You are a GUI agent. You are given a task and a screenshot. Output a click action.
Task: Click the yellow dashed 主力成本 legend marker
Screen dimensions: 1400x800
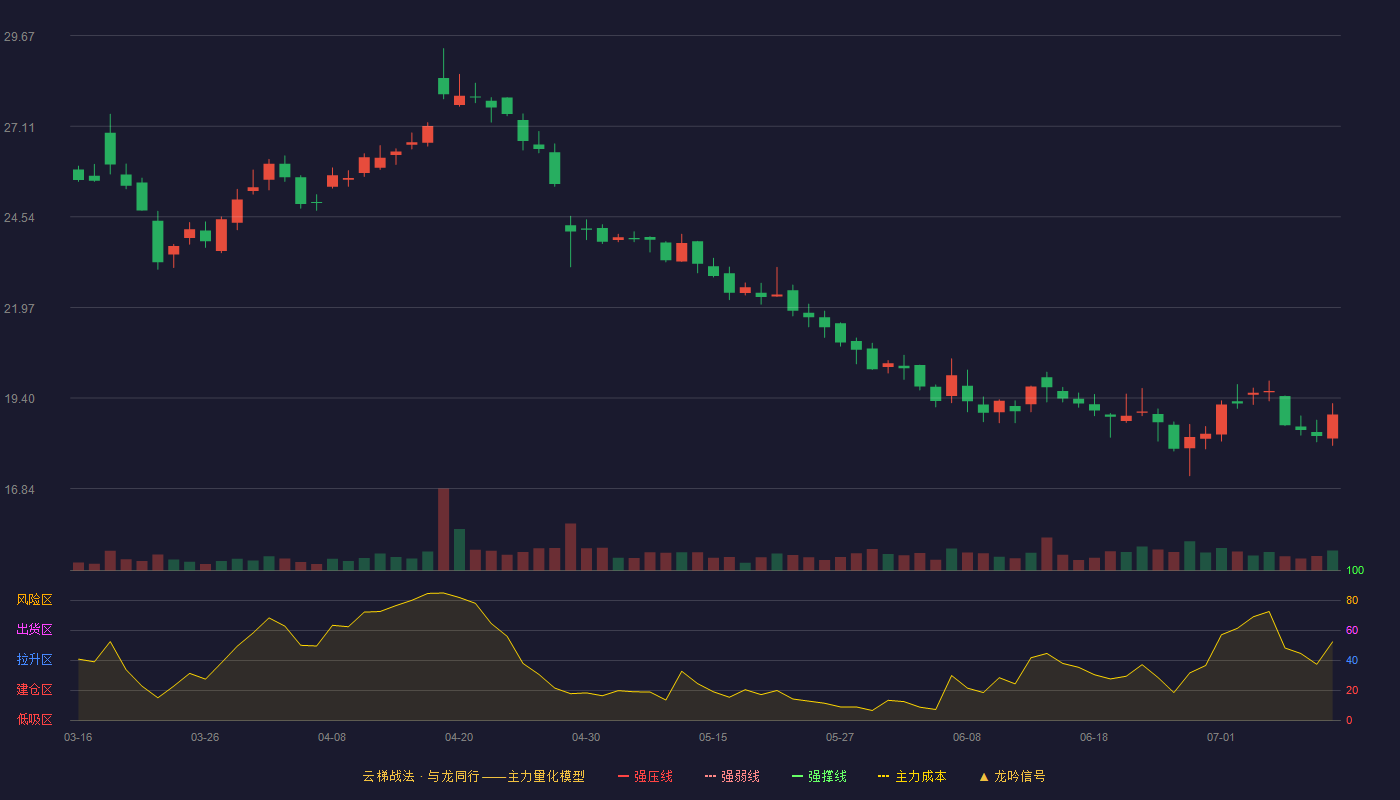point(884,776)
